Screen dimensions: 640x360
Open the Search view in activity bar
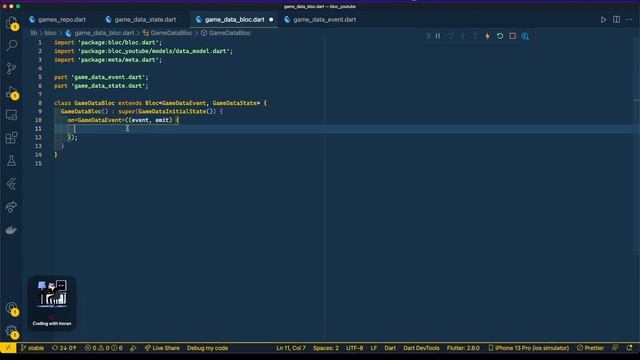point(11,45)
